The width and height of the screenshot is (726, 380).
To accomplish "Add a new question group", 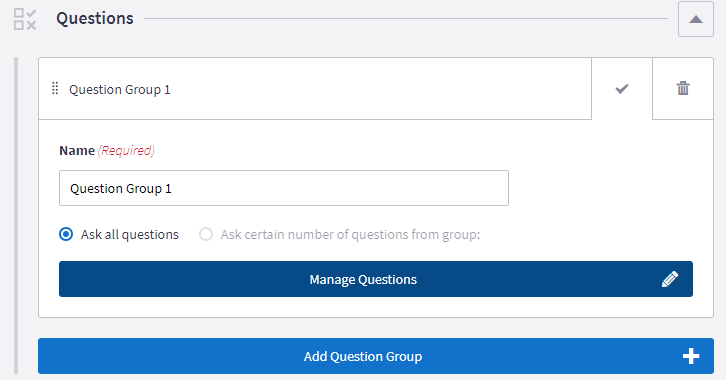I will click(376, 356).
